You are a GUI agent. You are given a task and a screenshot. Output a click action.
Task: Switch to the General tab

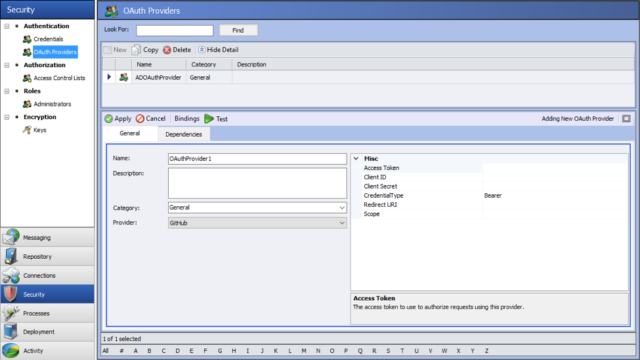pos(130,133)
